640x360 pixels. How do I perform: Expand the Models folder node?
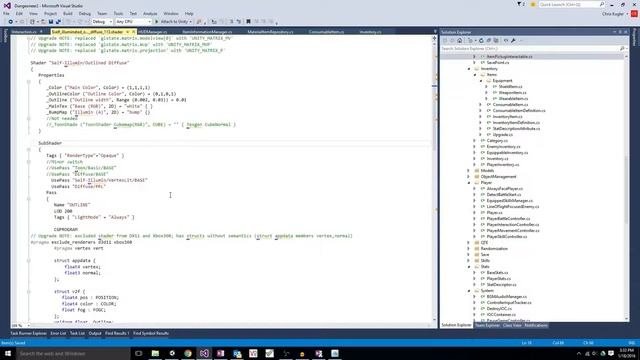point(469,171)
